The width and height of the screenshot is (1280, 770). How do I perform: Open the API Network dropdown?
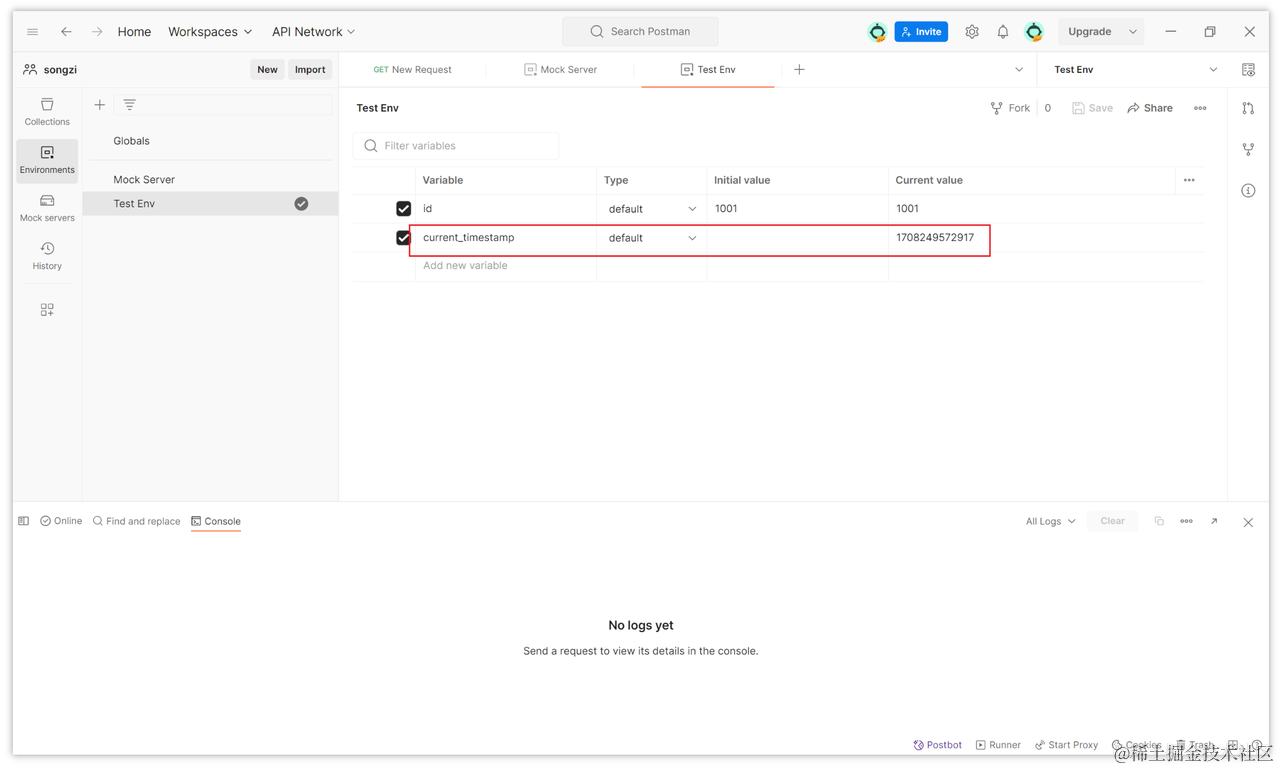(314, 32)
